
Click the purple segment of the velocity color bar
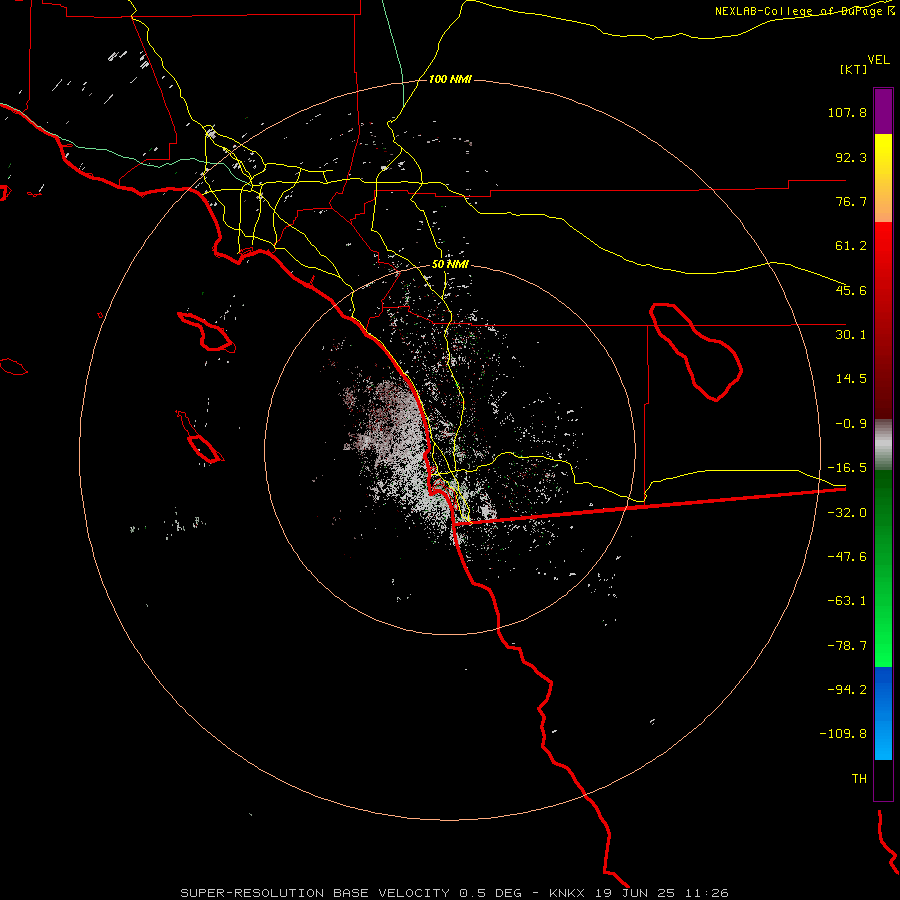point(883,111)
